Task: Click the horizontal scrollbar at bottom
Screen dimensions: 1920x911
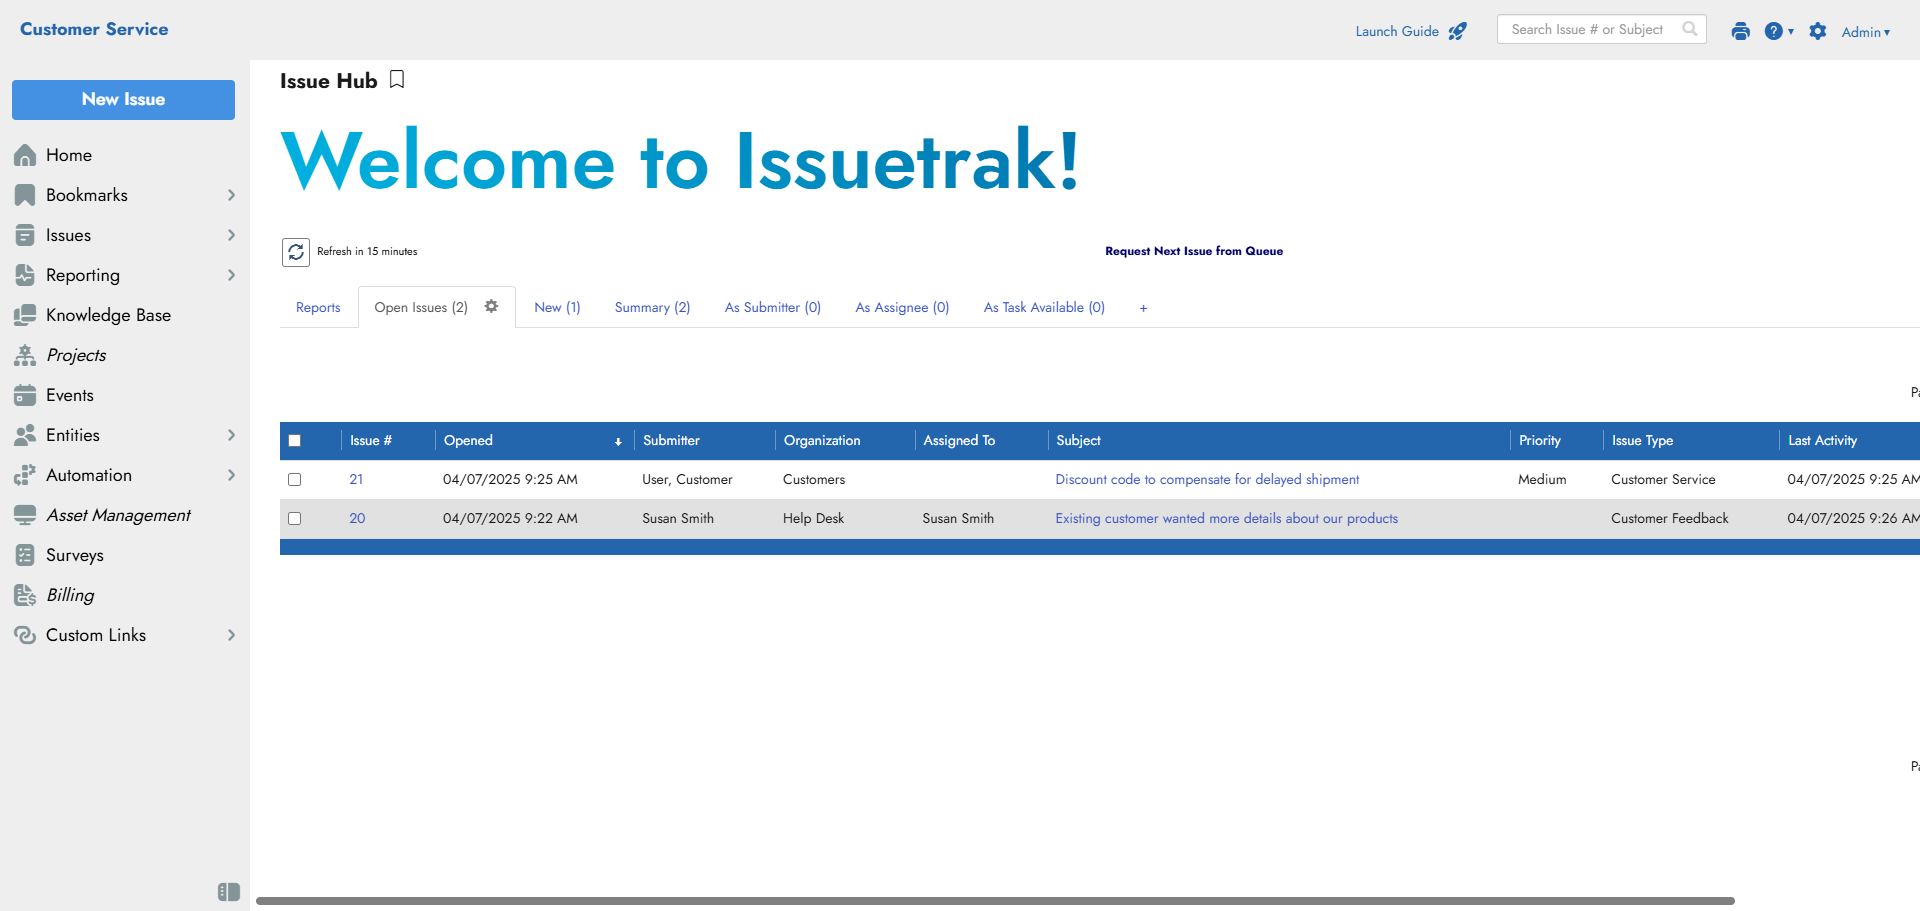Action: [995, 901]
